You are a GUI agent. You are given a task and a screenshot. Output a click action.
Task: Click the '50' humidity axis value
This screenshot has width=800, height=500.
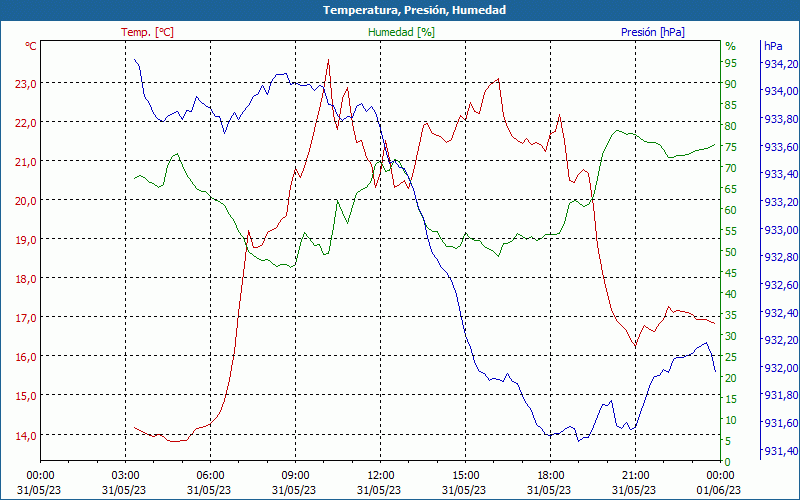tap(731, 252)
